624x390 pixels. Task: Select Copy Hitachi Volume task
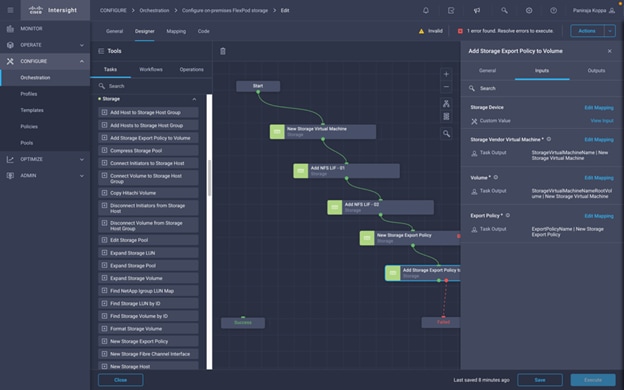tap(148, 193)
